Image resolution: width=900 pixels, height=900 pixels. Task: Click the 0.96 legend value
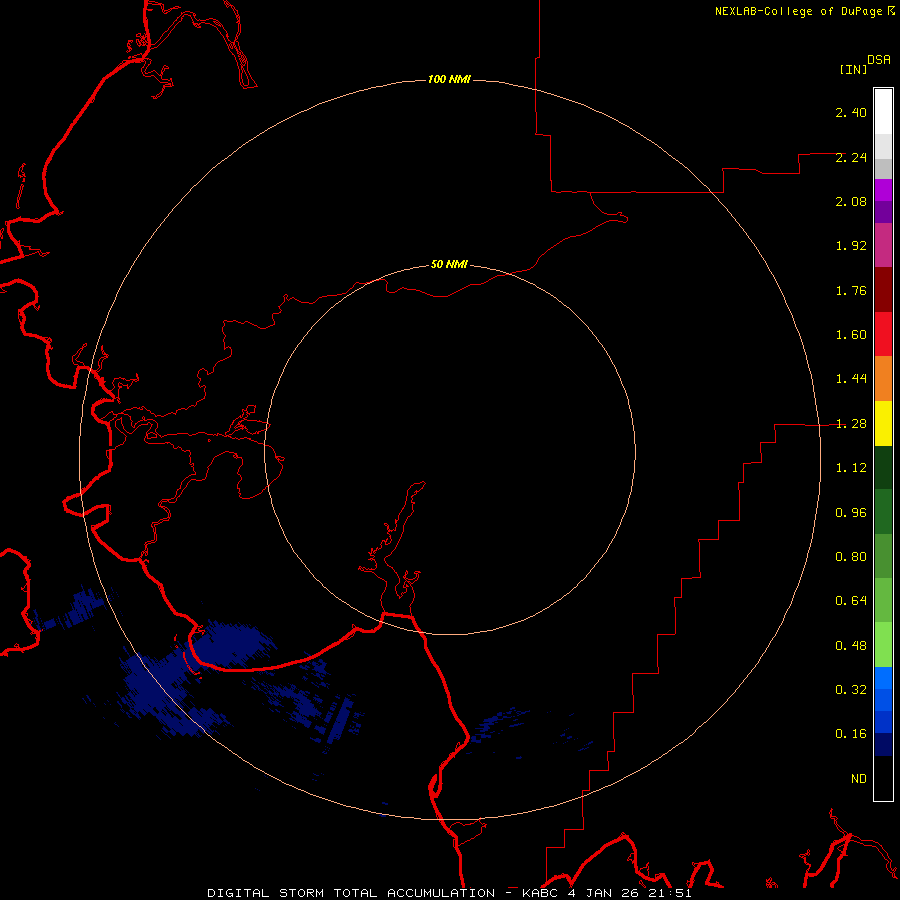tap(851, 513)
